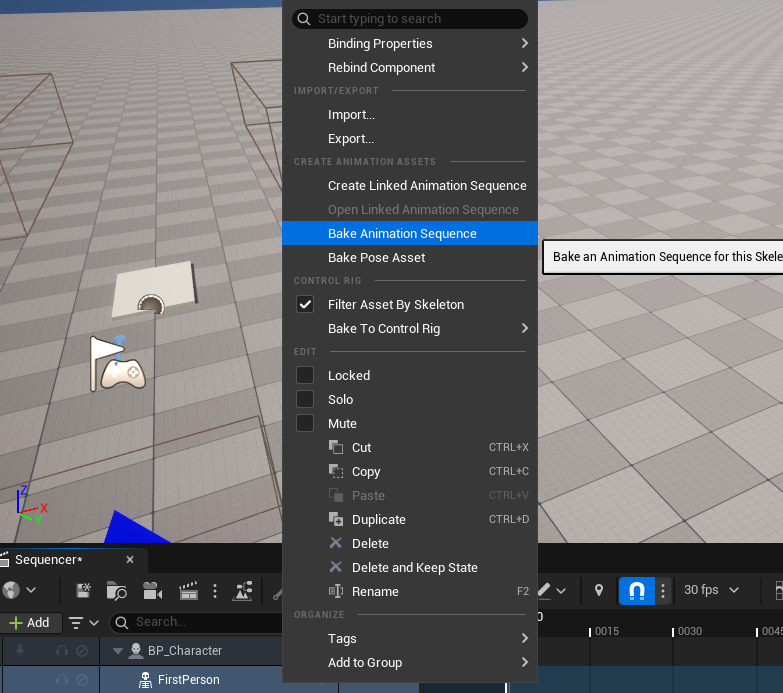Choose Delete and Keep State
This screenshot has height=693, width=783.
pyautogui.click(x=409, y=567)
